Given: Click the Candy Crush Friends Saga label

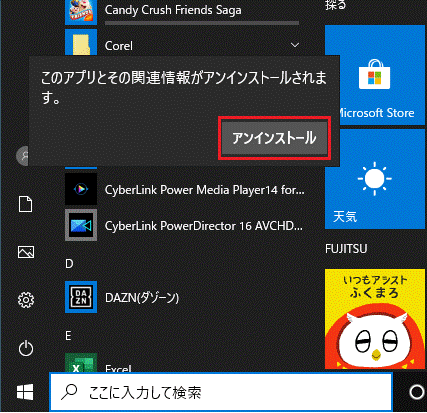Looking at the screenshot, I should click(173, 10).
